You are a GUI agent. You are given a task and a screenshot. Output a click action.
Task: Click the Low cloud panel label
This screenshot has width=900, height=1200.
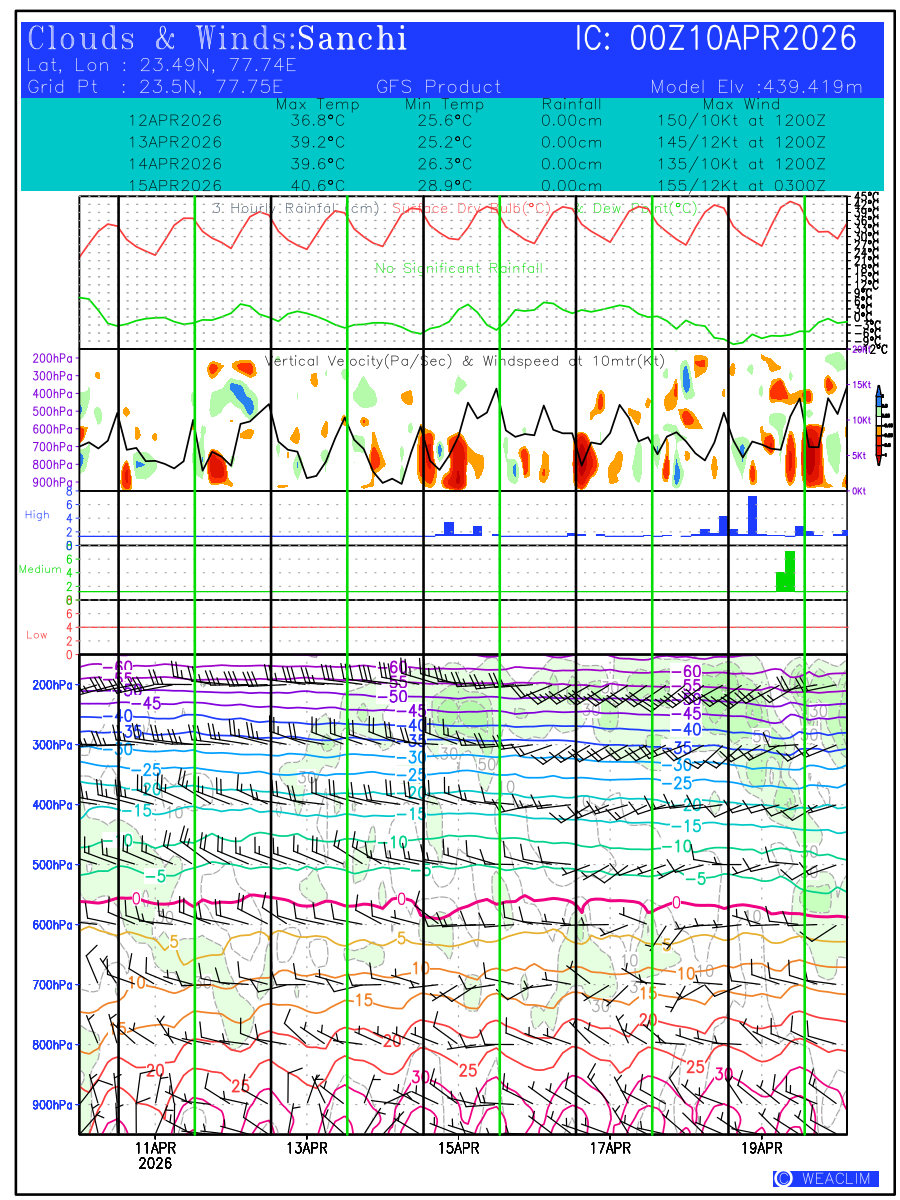coord(37,635)
